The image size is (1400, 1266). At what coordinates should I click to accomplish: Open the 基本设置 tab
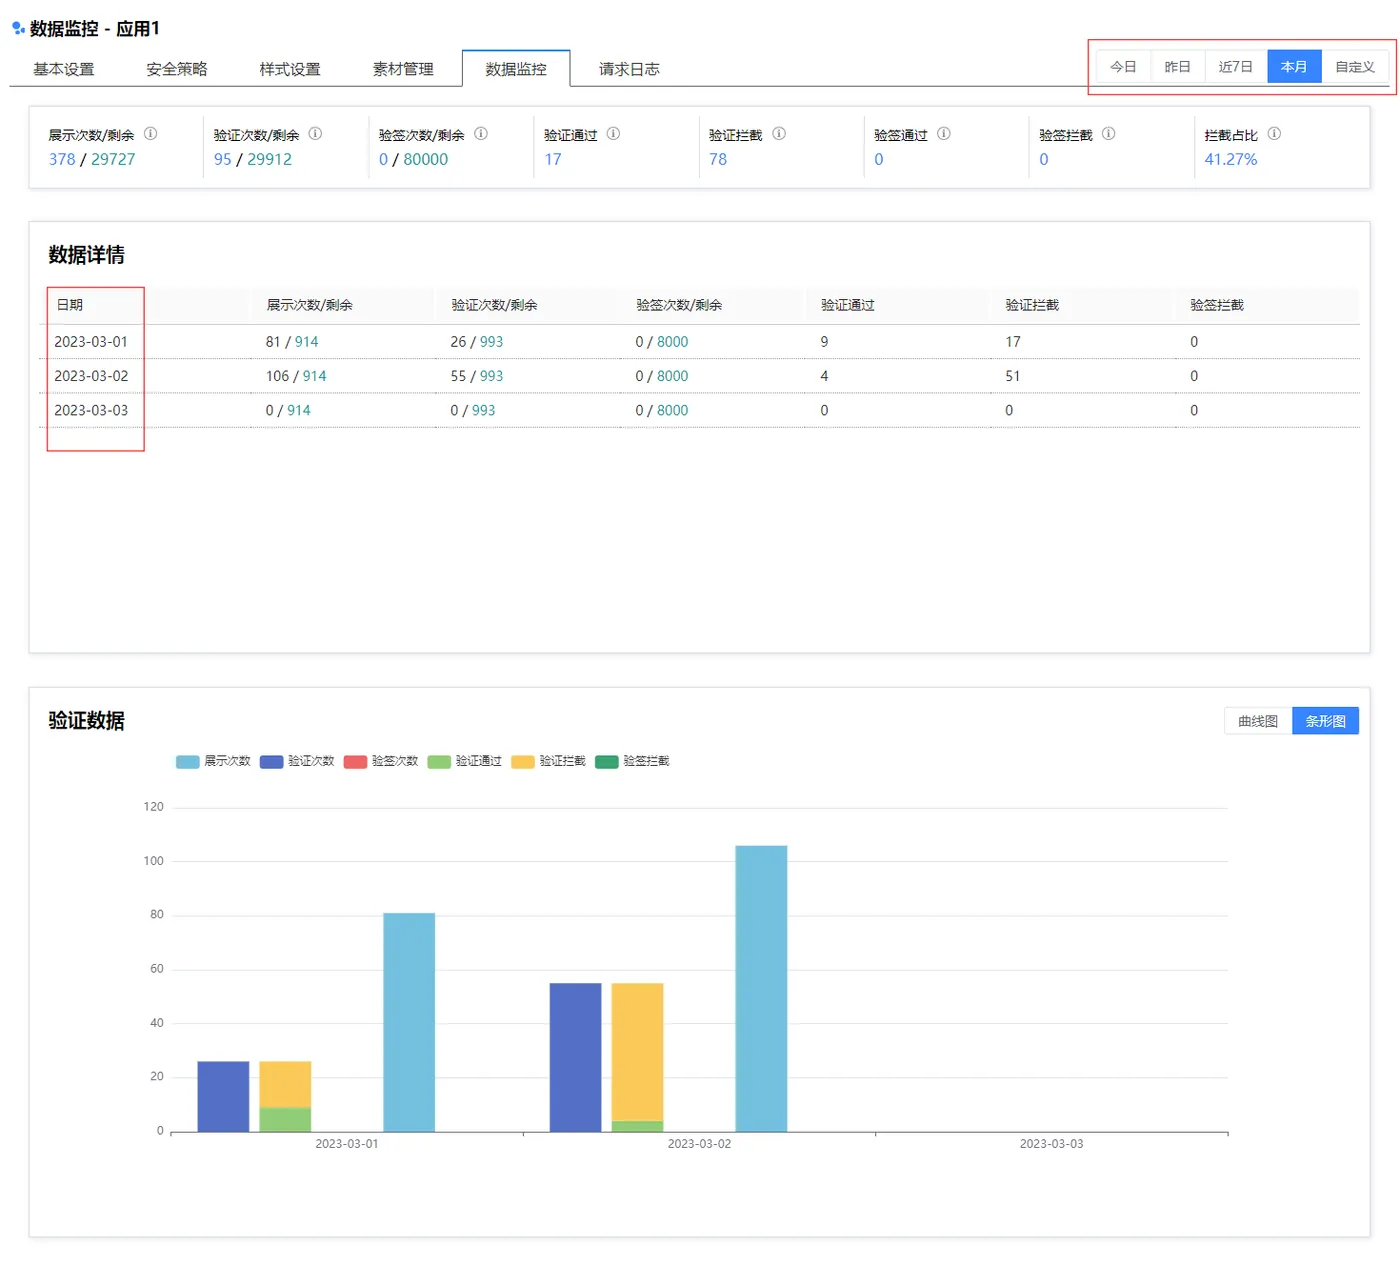[x=64, y=69]
